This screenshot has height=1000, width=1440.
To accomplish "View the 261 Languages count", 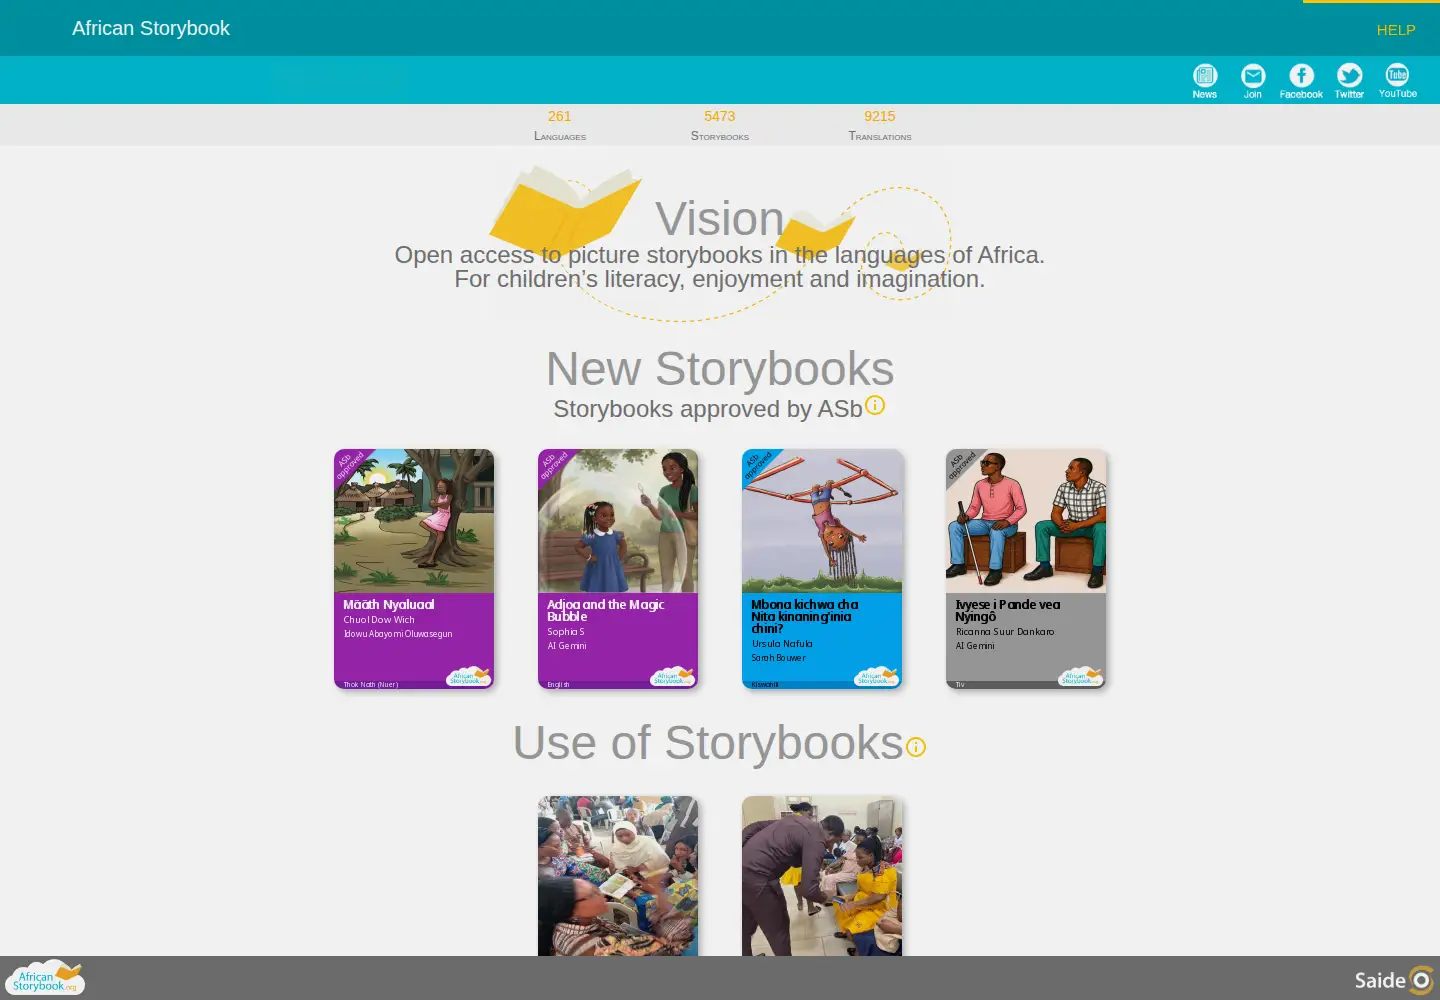I will coord(560,125).
